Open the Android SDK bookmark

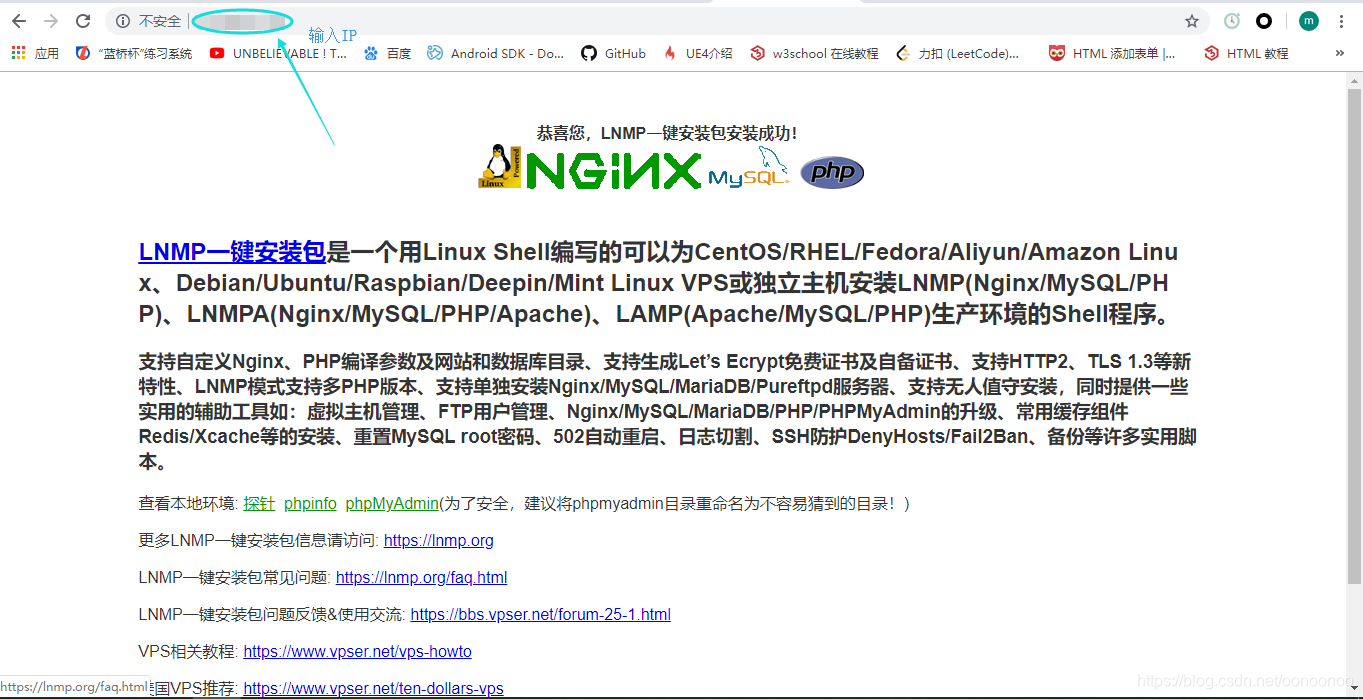coord(496,53)
